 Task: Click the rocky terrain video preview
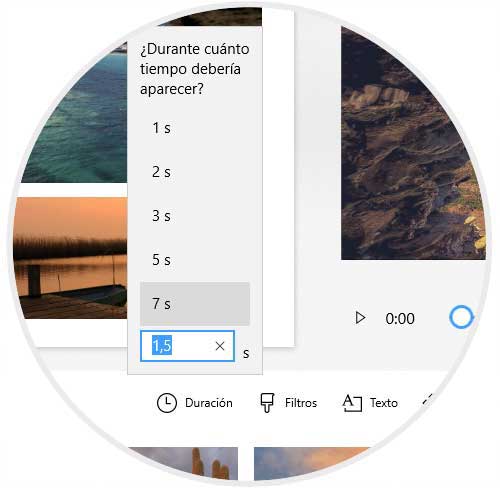pyautogui.click(x=413, y=143)
